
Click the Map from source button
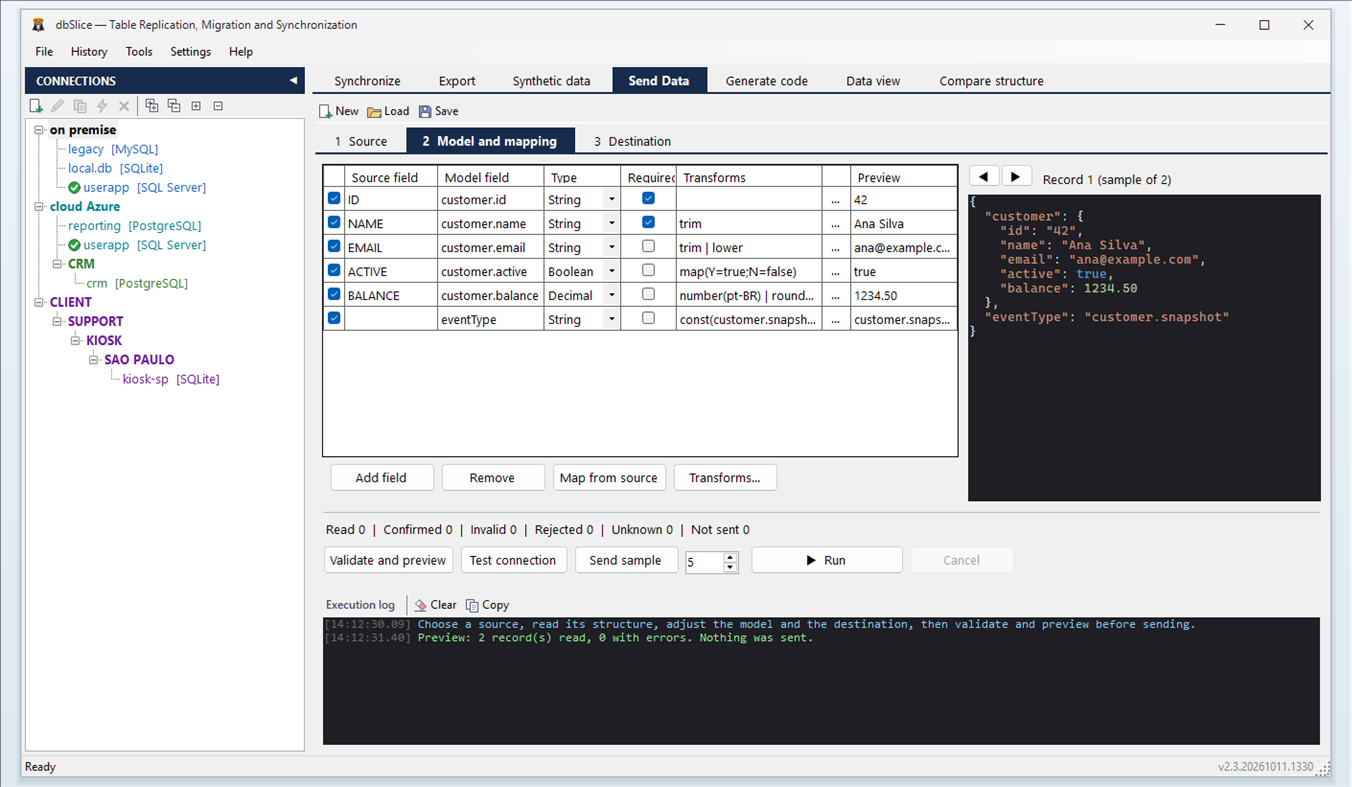pyautogui.click(x=609, y=478)
